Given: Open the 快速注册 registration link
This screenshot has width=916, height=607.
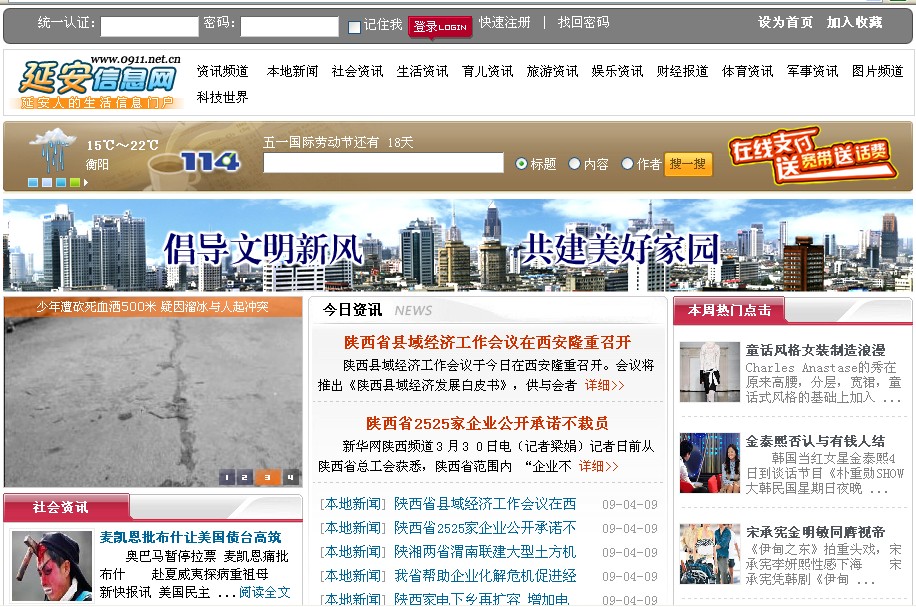Looking at the screenshot, I should click(x=505, y=22).
